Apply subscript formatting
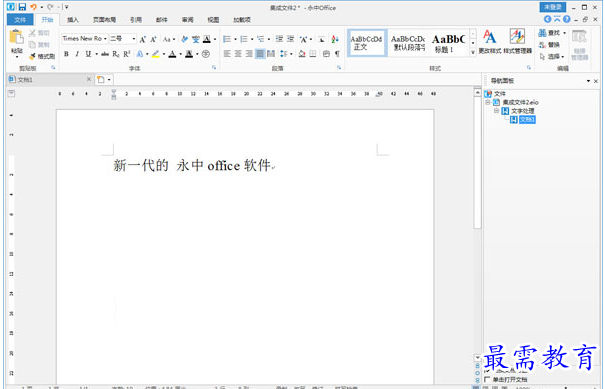This screenshot has height=389, width=605. pyautogui.click(x=116, y=54)
